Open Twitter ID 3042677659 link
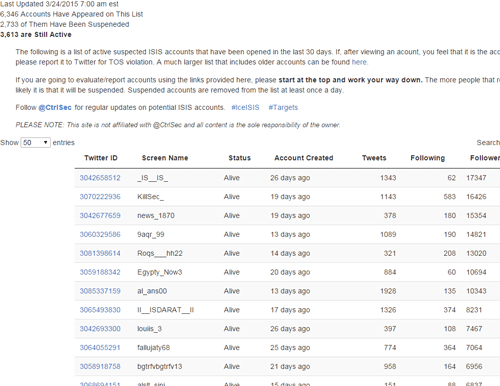This screenshot has height=386, width=500. click(x=100, y=216)
